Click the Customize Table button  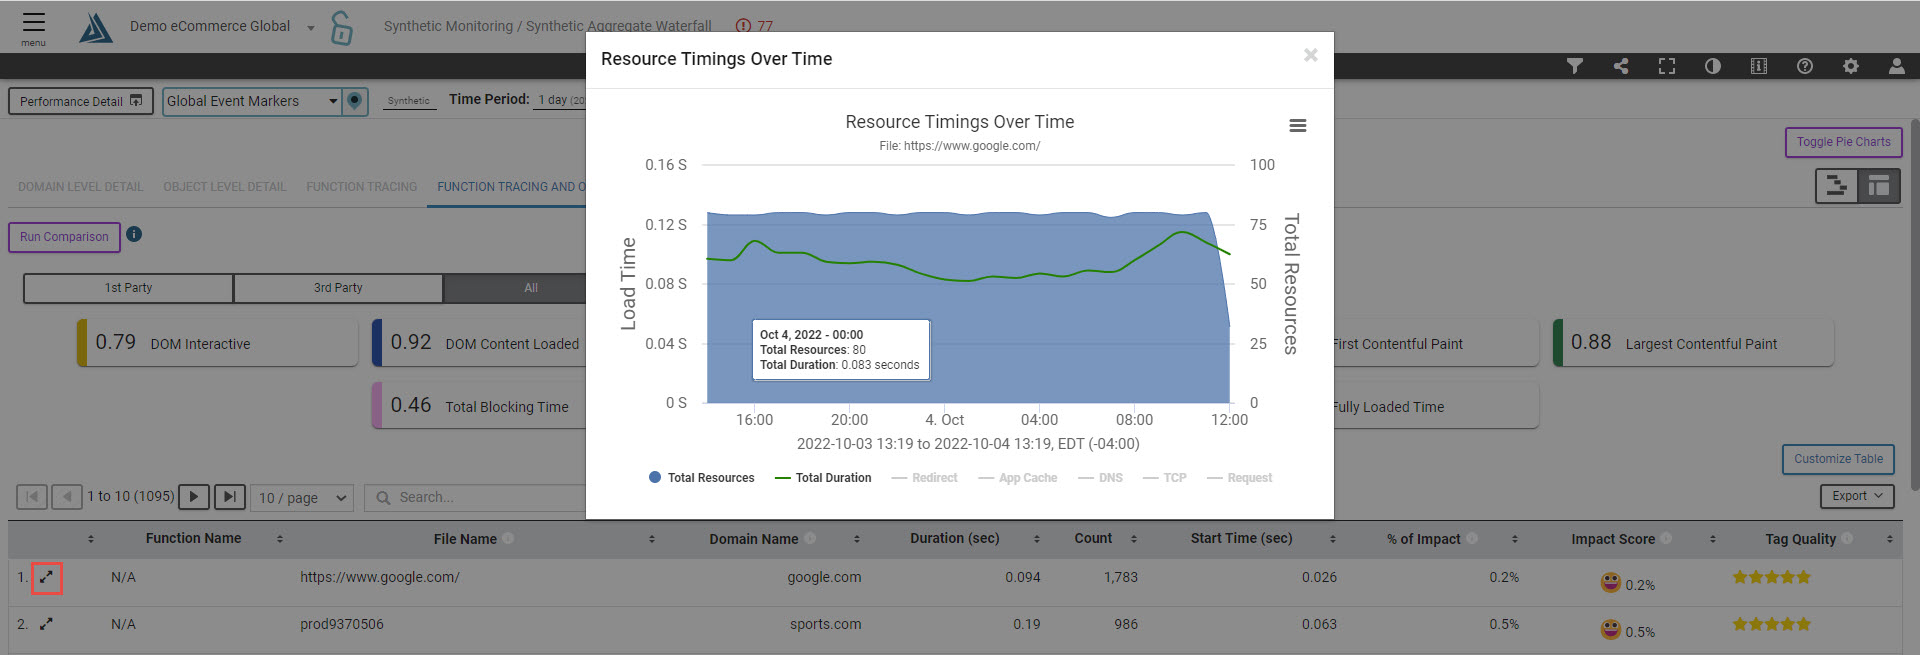pyautogui.click(x=1837, y=459)
